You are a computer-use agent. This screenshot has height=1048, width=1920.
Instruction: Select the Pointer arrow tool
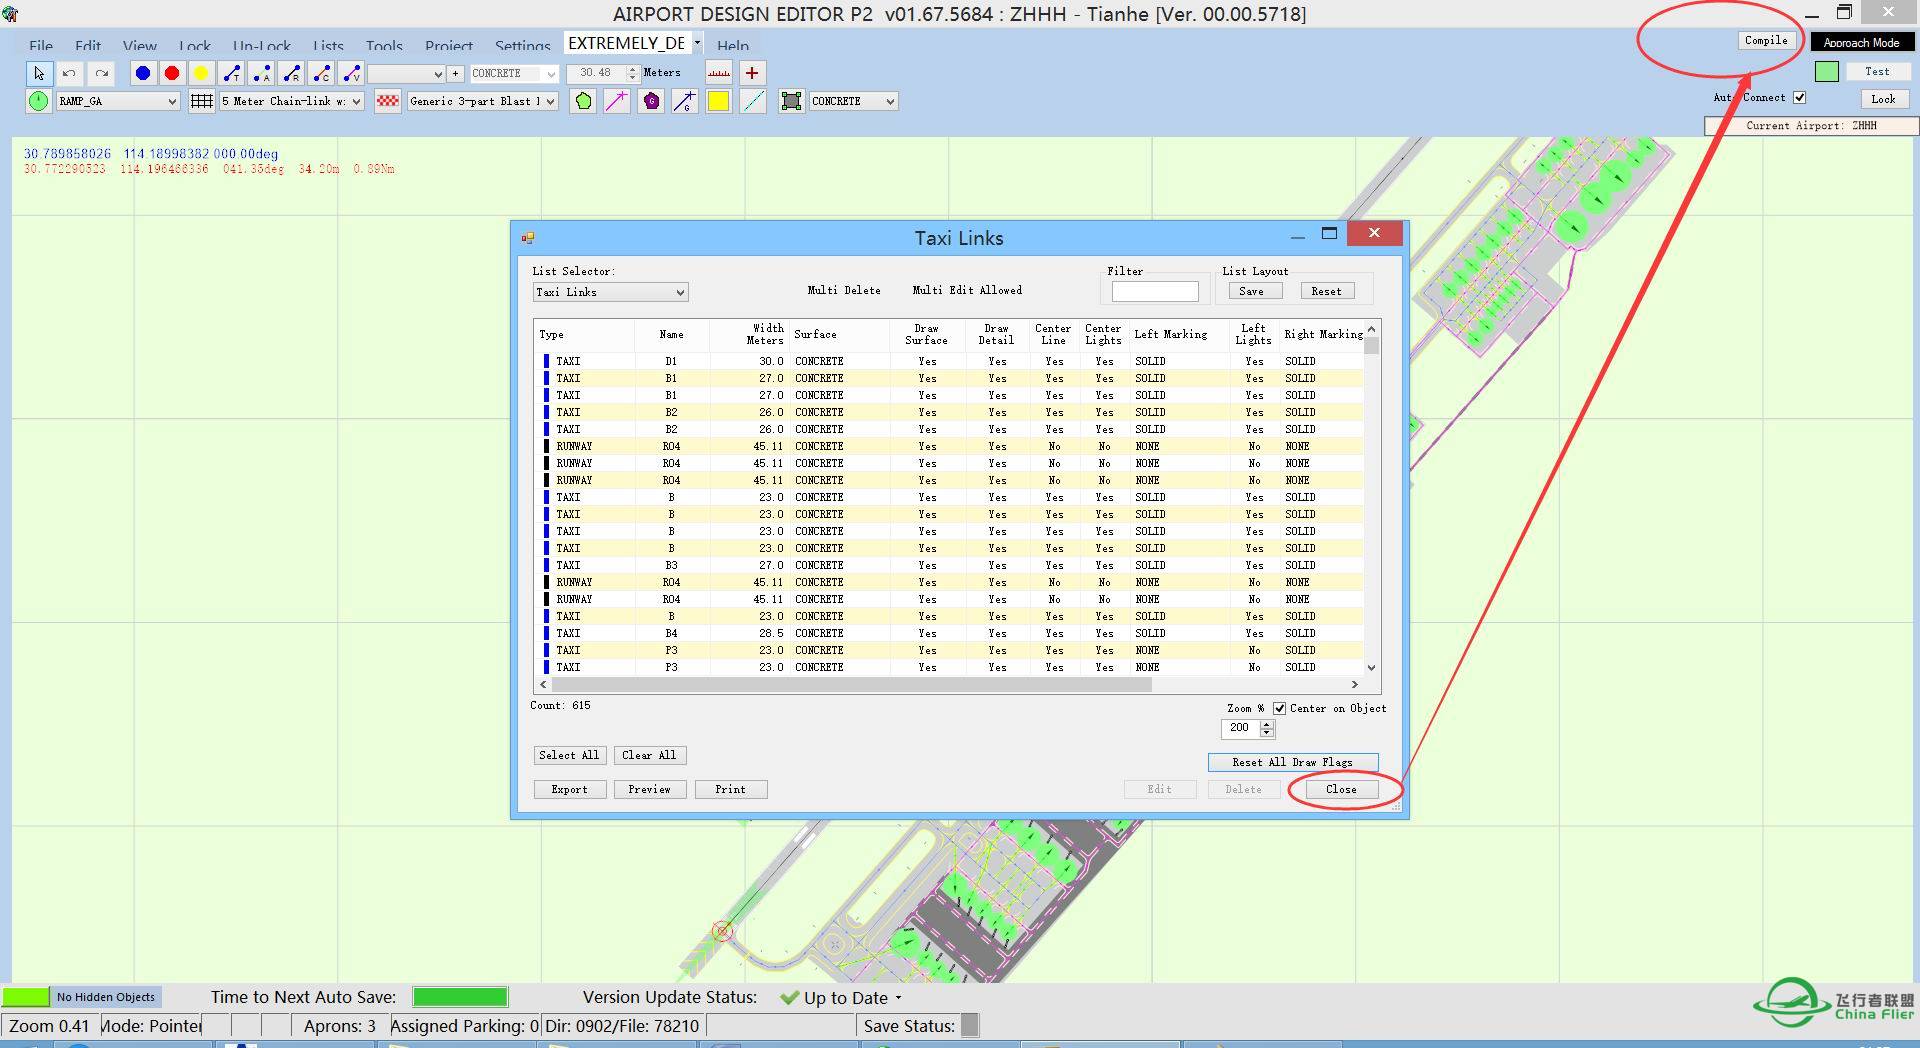click(39, 73)
